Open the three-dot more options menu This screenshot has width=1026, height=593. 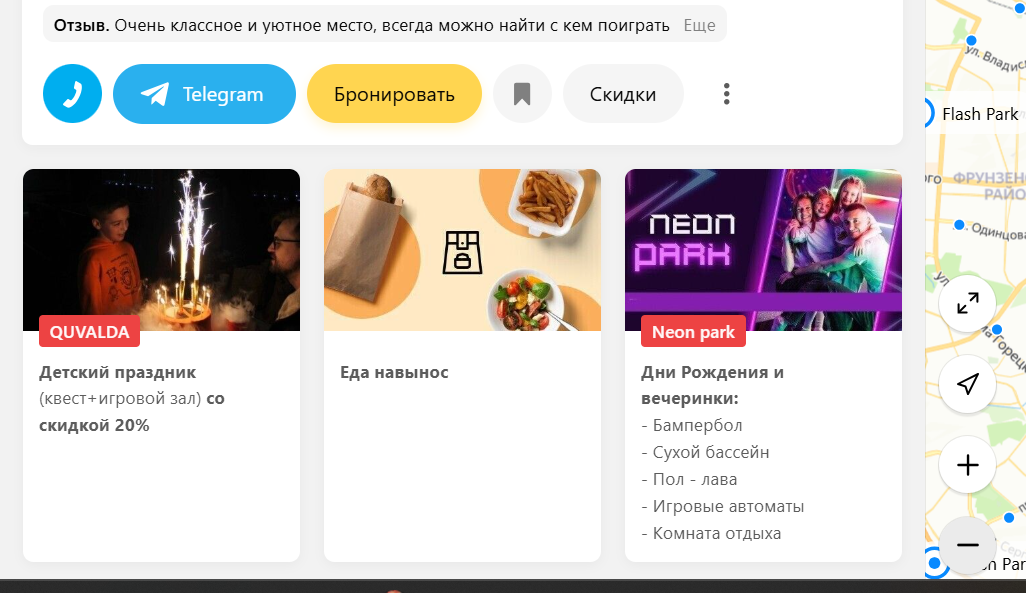click(726, 94)
